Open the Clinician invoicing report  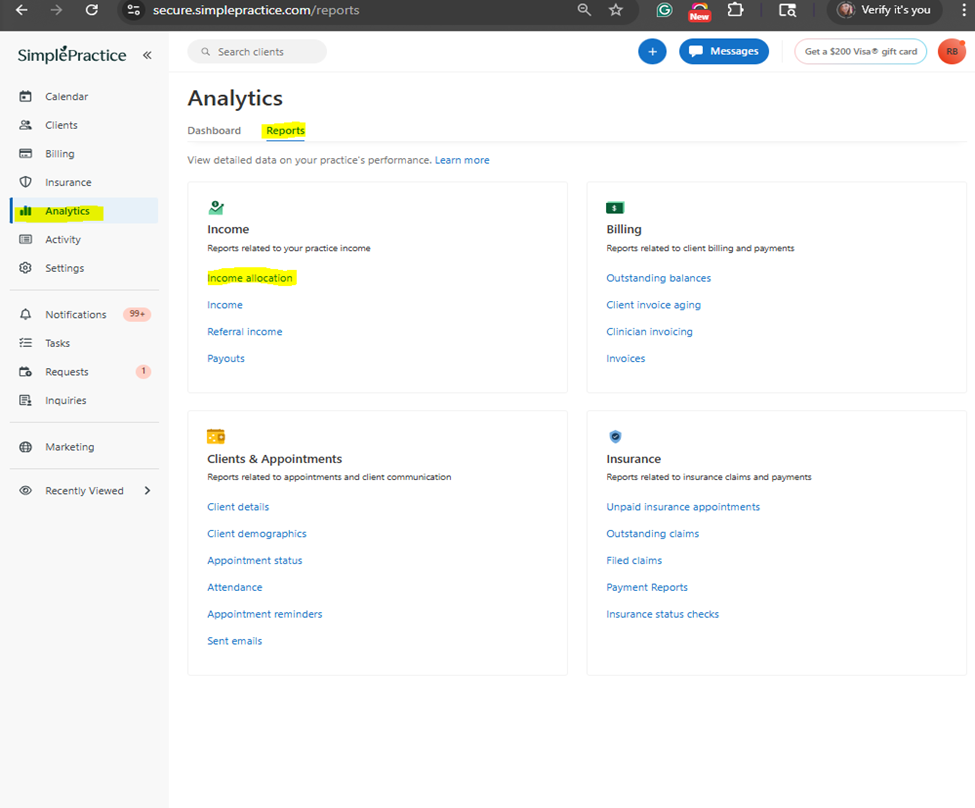pos(649,332)
